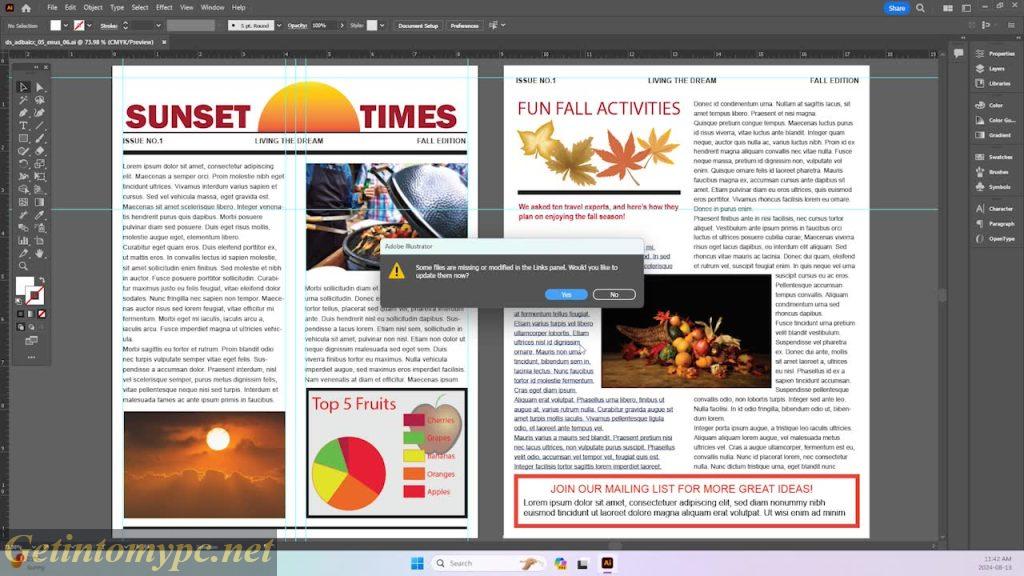Select the Eyedropper tool
The image size is (1024, 576).
[40, 215]
